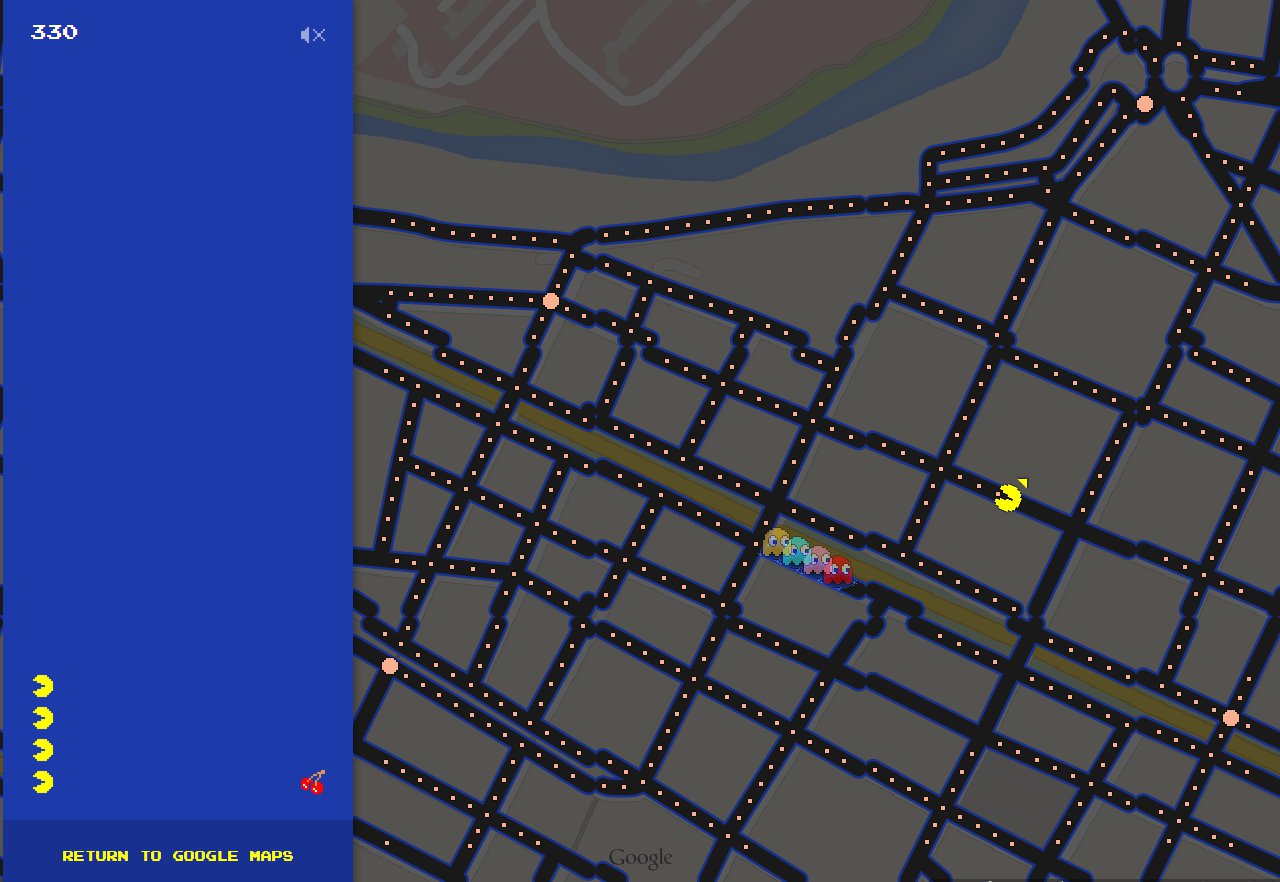Click the topmost Pac-Man life icon
Image resolution: width=1280 pixels, height=882 pixels.
[x=43, y=686]
